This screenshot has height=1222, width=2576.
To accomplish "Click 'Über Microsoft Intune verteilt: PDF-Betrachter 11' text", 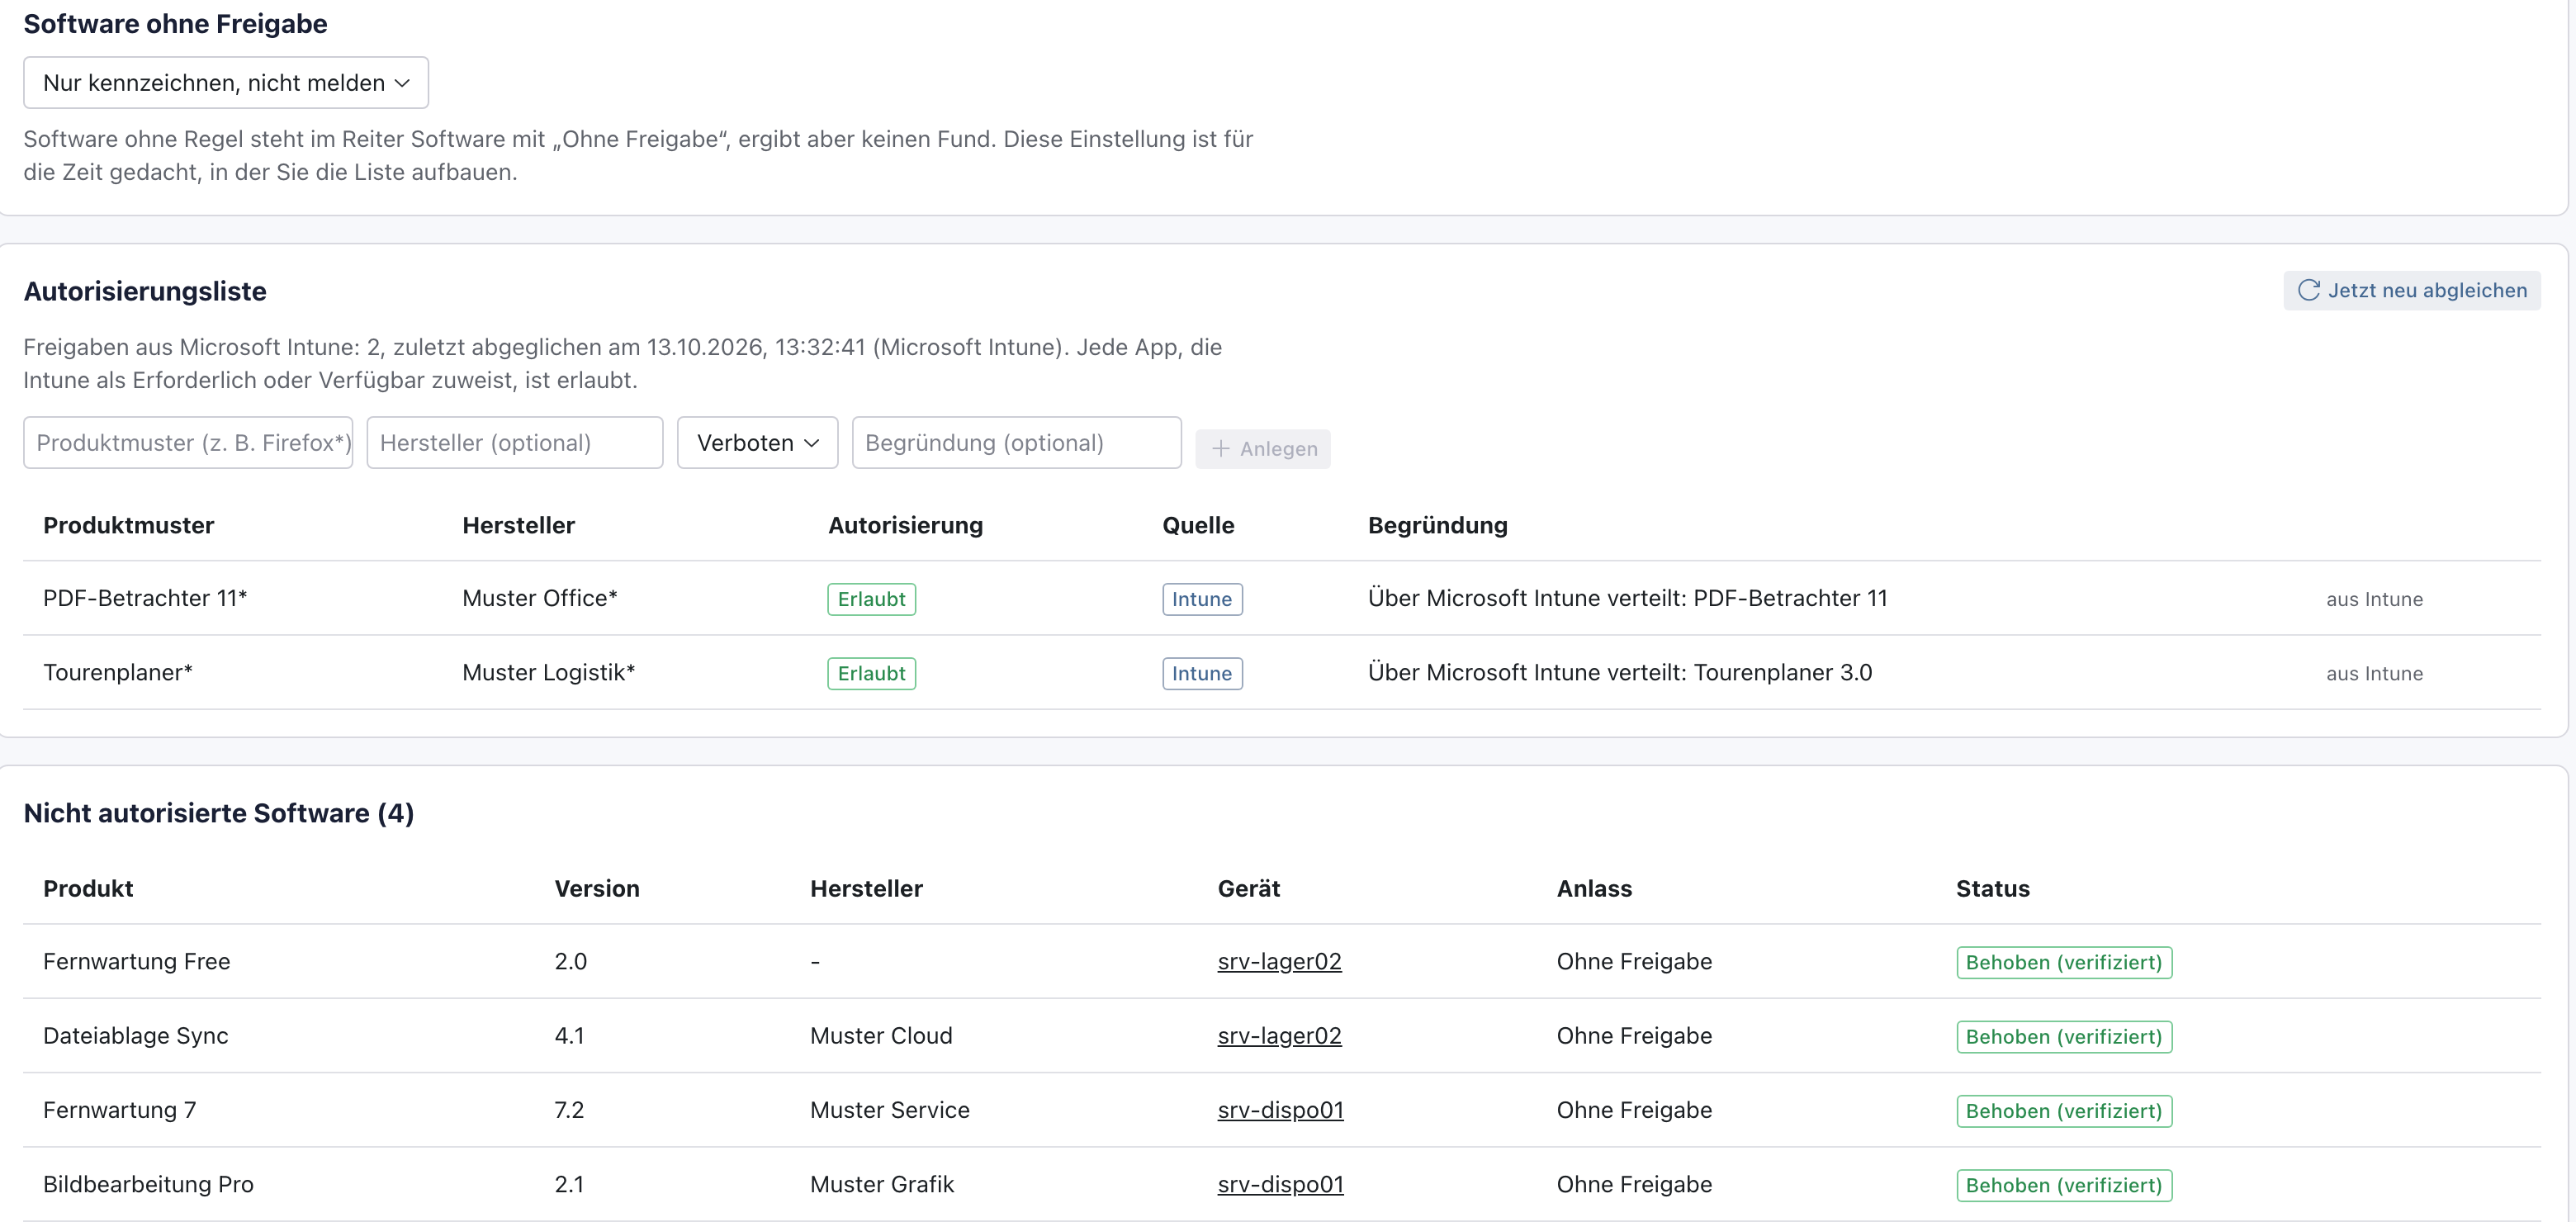I will 1627,598.
